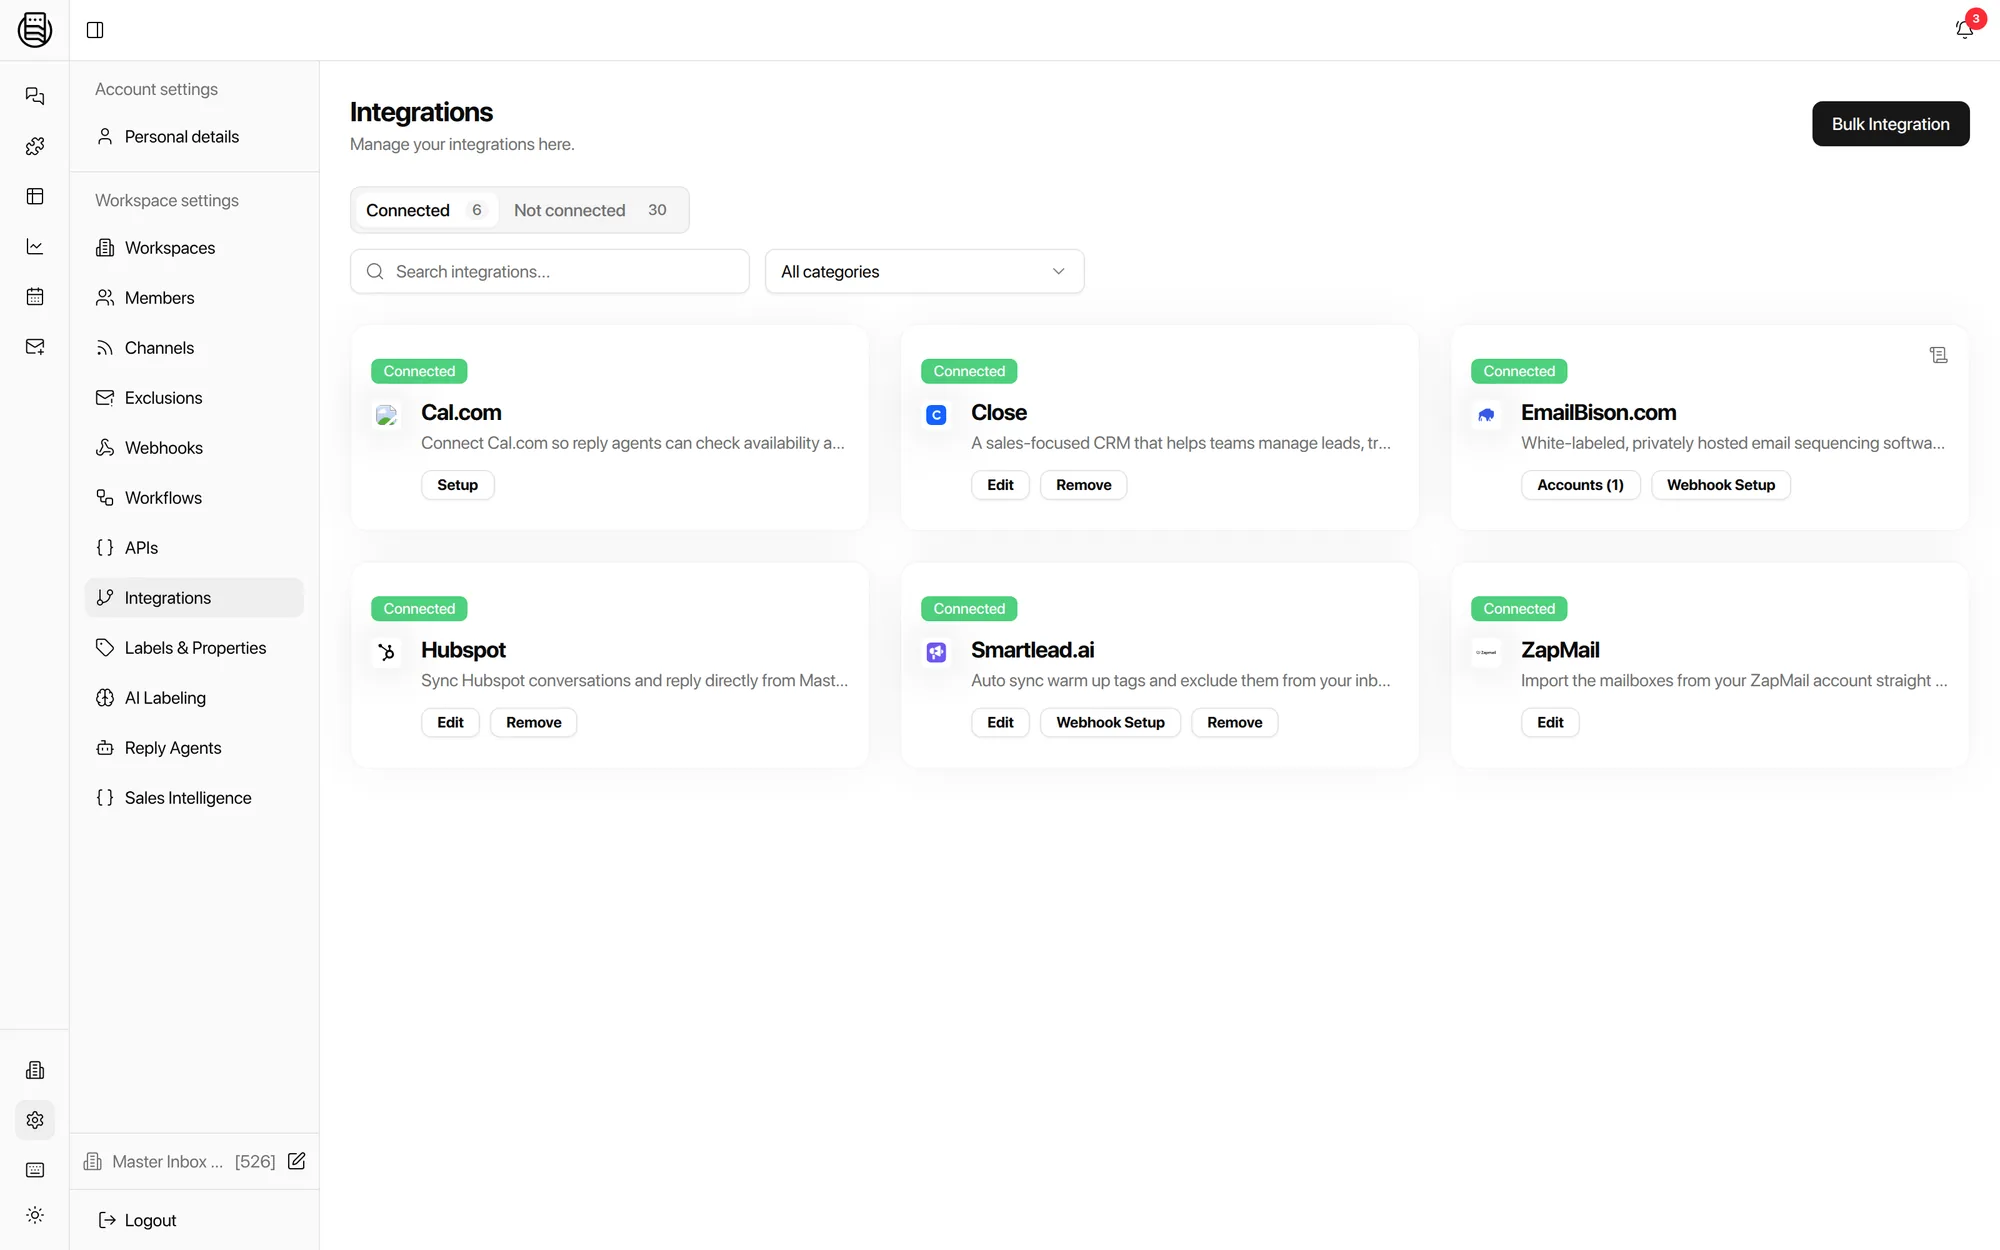Switch to the Not connected tab
The height and width of the screenshot is (1250, 2000).
590,210
